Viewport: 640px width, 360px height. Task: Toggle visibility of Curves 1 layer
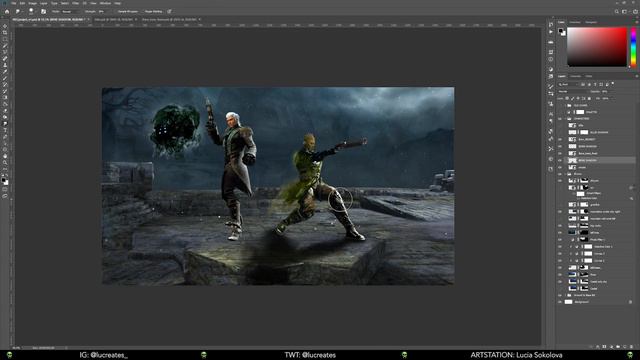pos(560,260)
